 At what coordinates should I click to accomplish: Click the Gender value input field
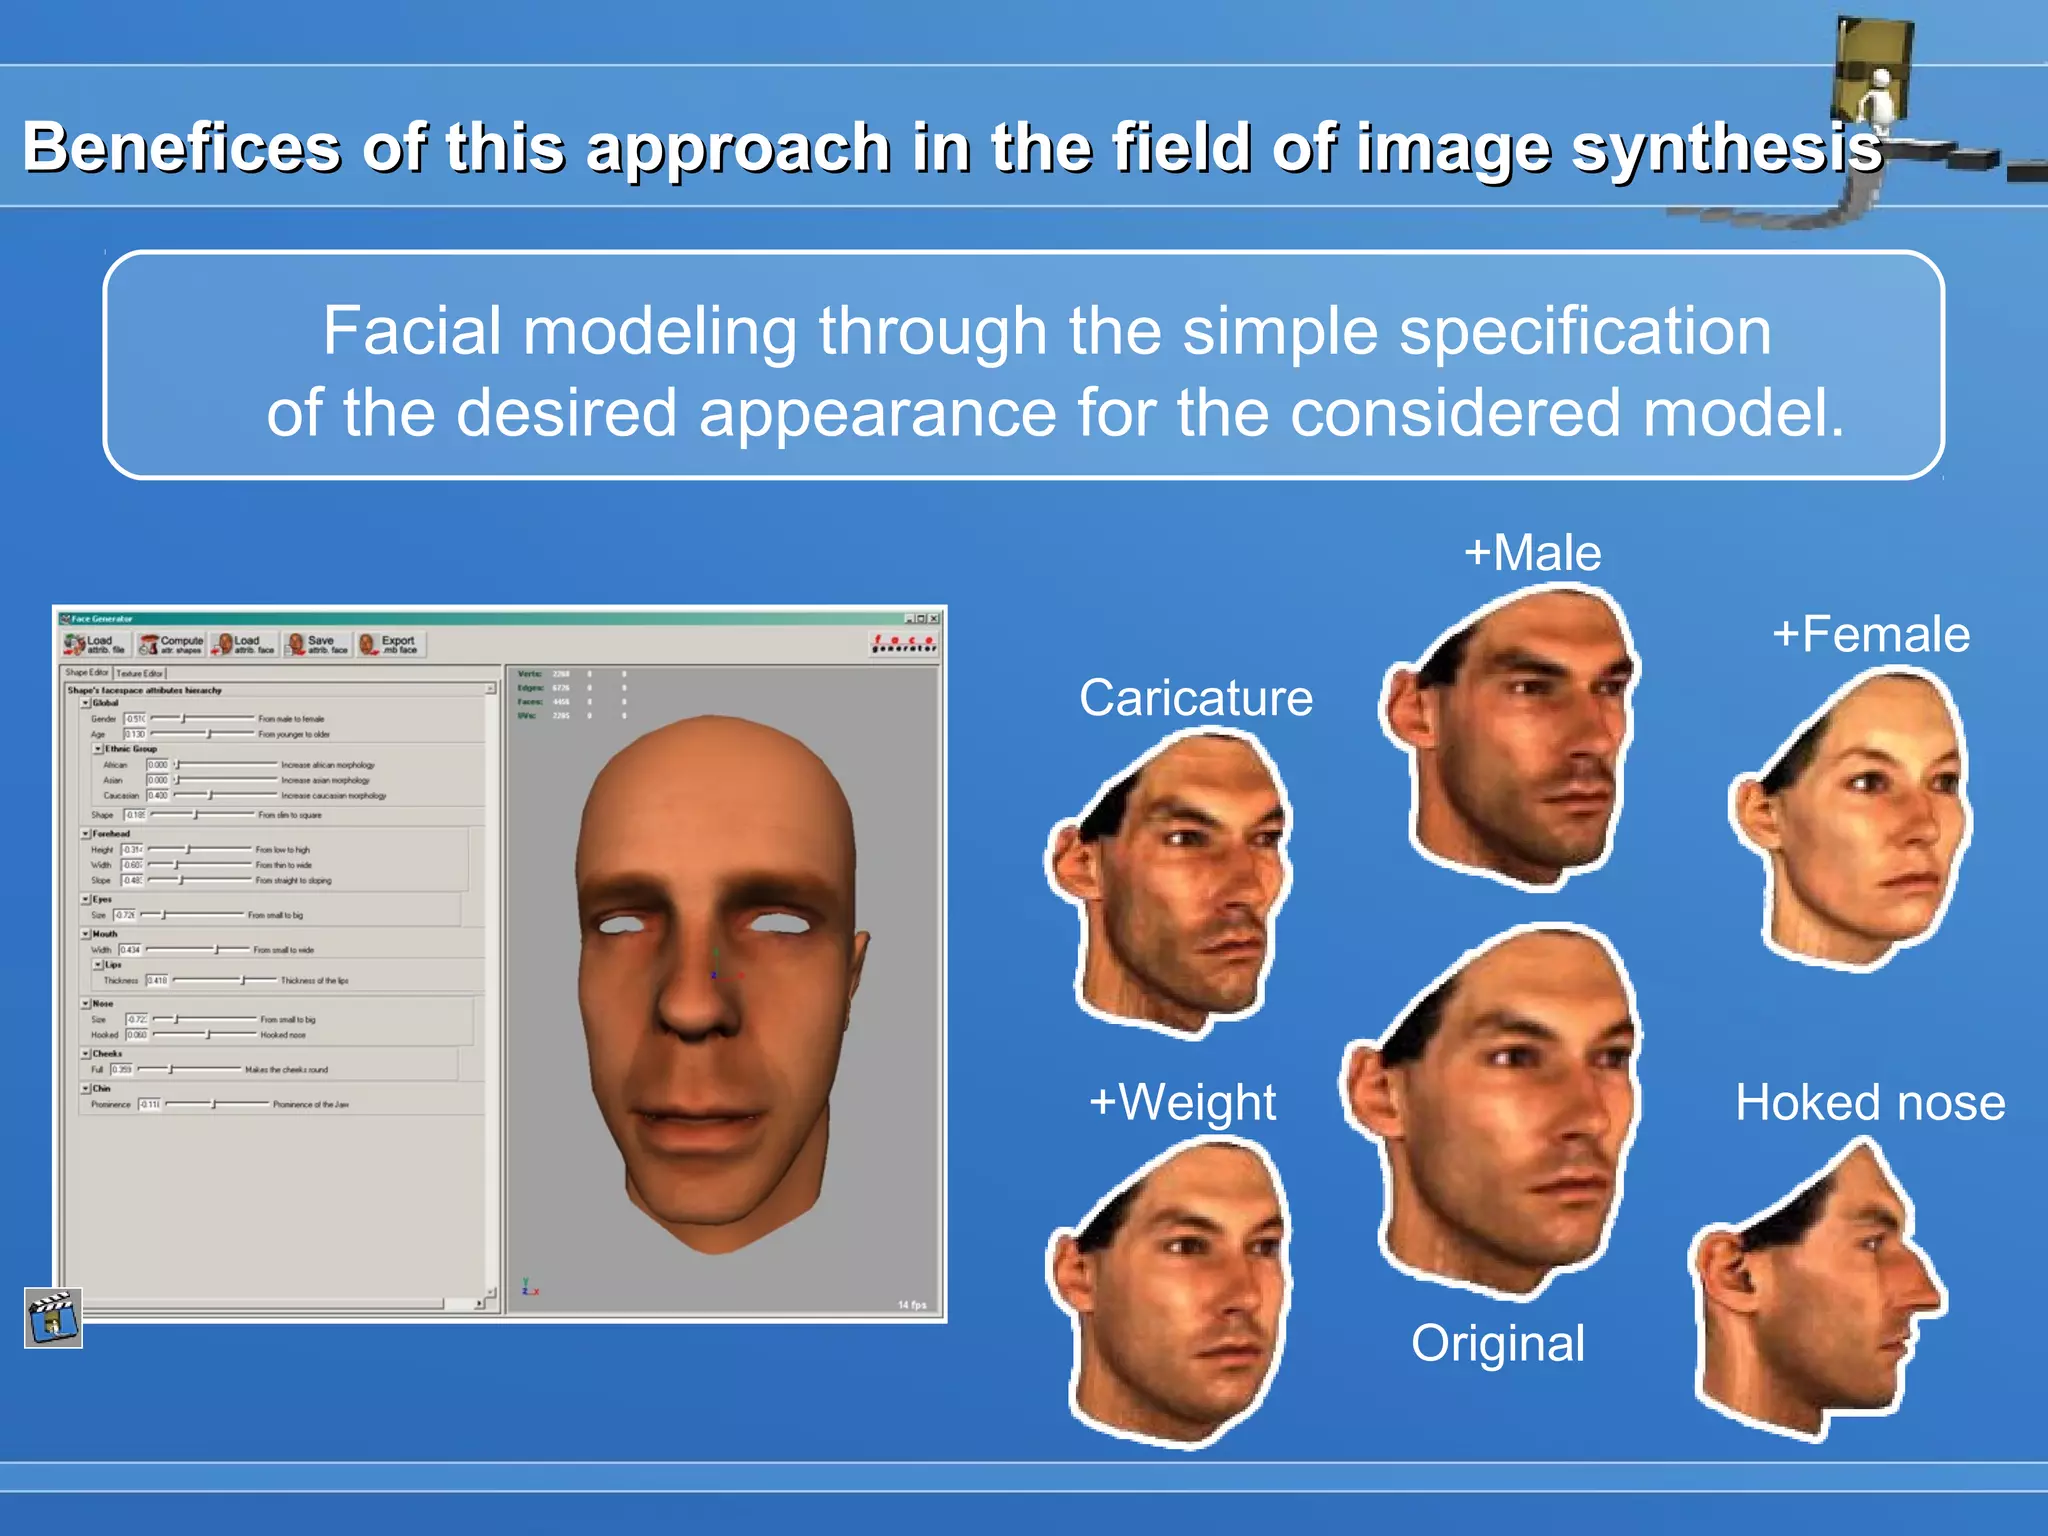pyautogui.click(x=135, y=718)
